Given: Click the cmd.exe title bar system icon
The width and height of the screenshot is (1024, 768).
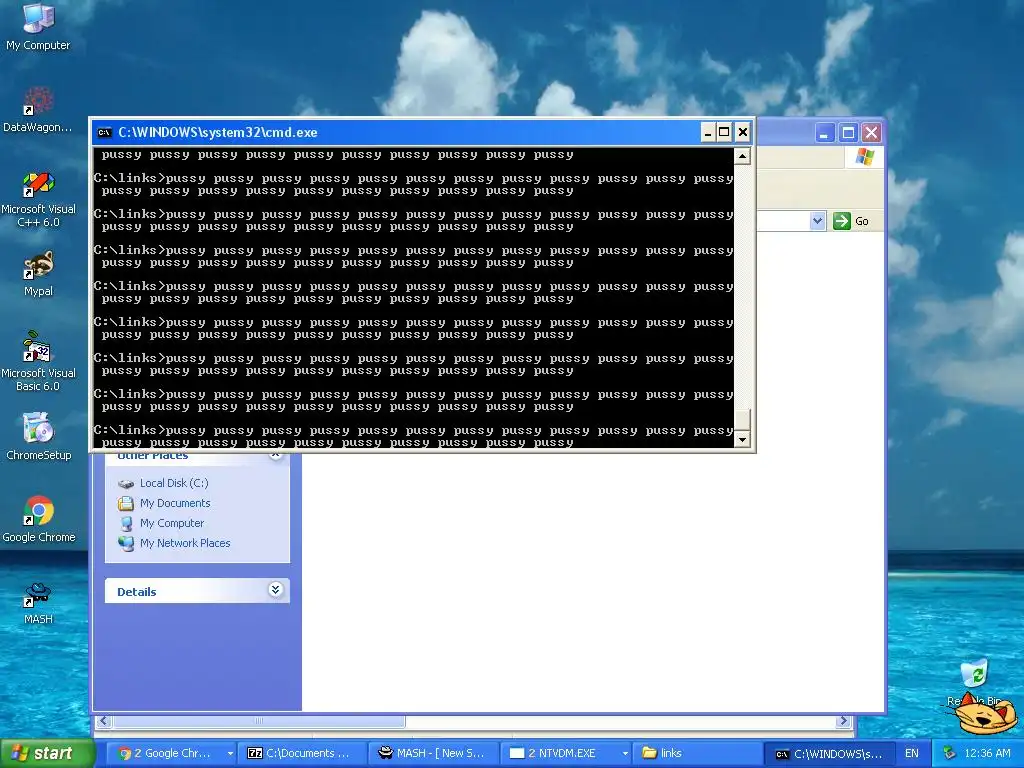Looking at the screenshot, I should (104, 133).
